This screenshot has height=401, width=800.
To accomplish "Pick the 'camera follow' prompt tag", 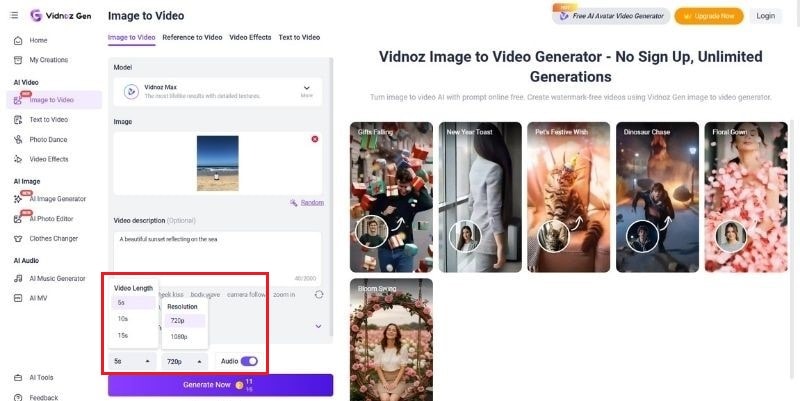I will pos(246,295).
